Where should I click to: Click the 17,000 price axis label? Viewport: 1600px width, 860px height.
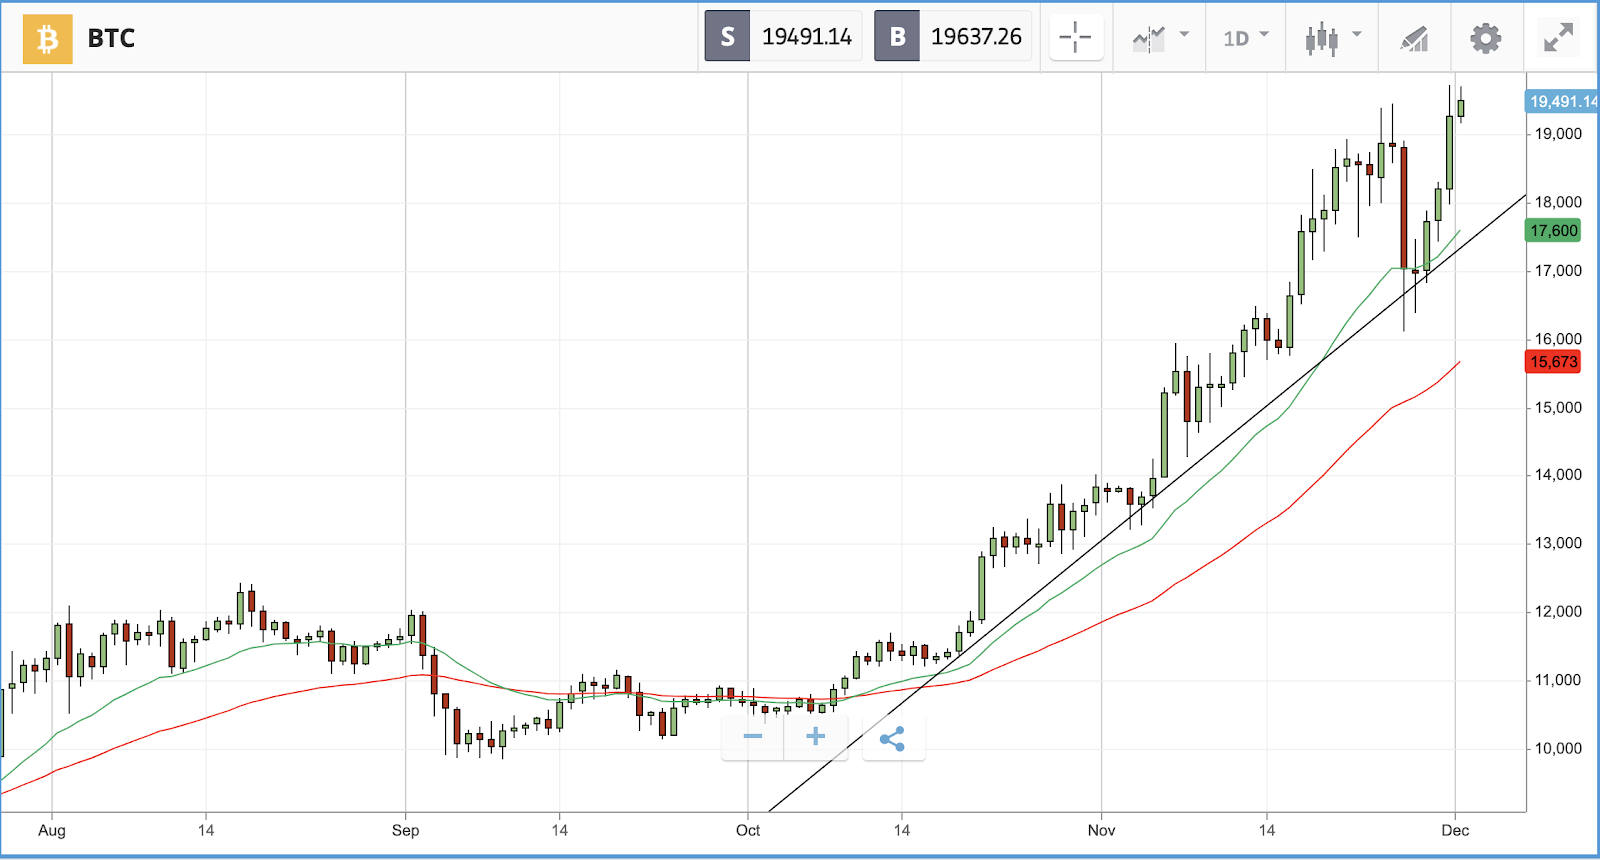1558,271
